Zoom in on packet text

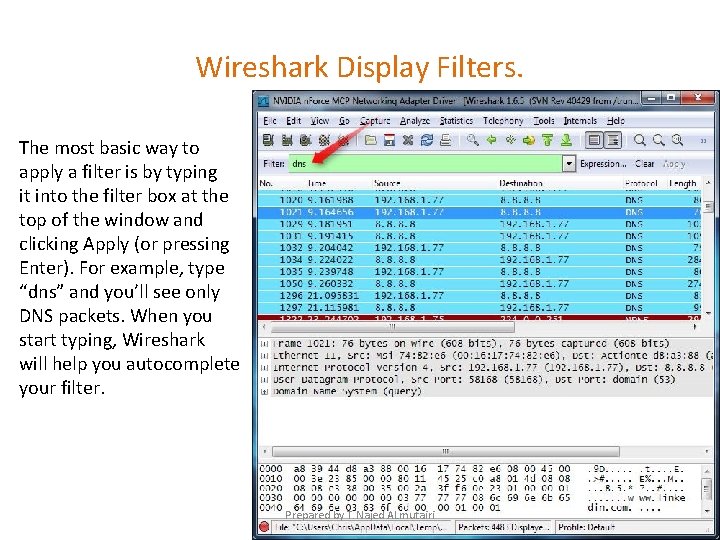pos(640,140)
